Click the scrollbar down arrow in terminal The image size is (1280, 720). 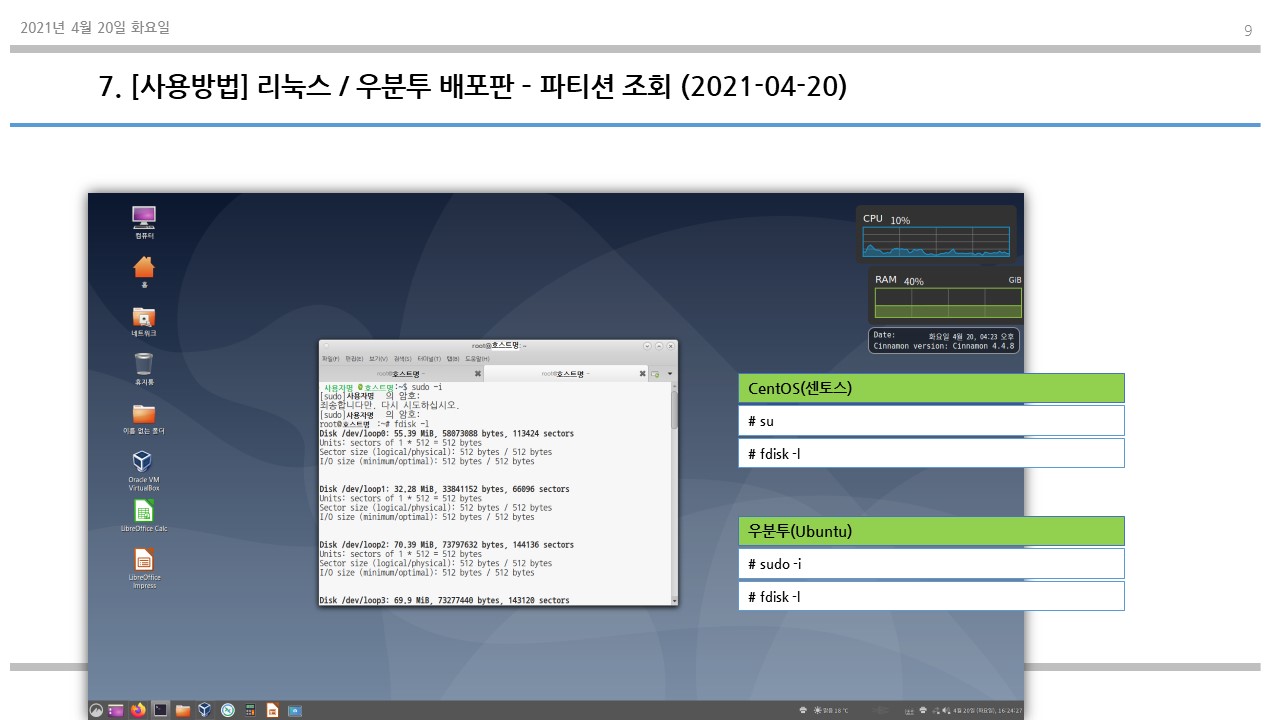click(674, 600)
